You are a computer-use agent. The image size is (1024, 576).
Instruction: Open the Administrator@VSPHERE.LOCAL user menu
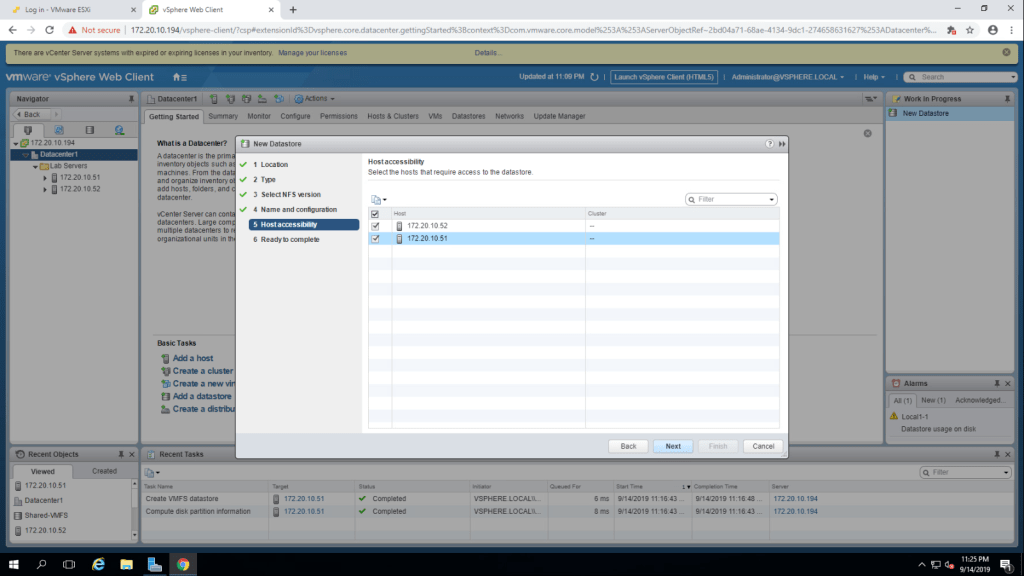(x=788, y=77)
